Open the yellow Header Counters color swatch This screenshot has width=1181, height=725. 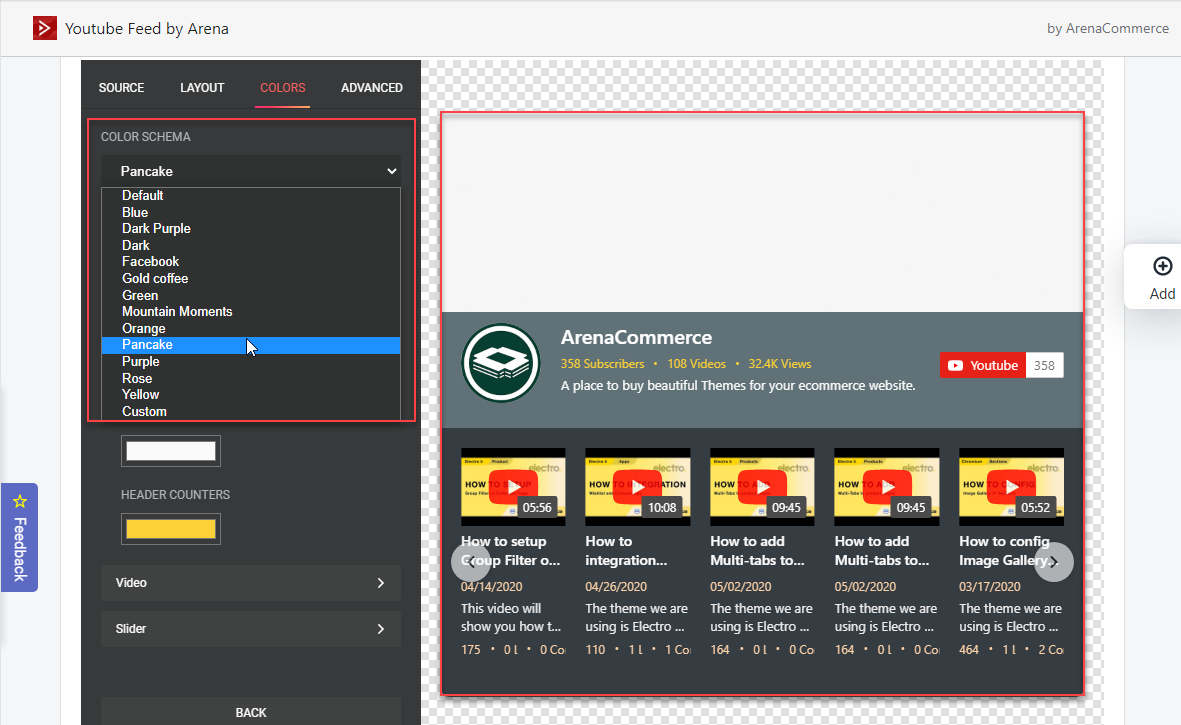click(x=171, y=529)
